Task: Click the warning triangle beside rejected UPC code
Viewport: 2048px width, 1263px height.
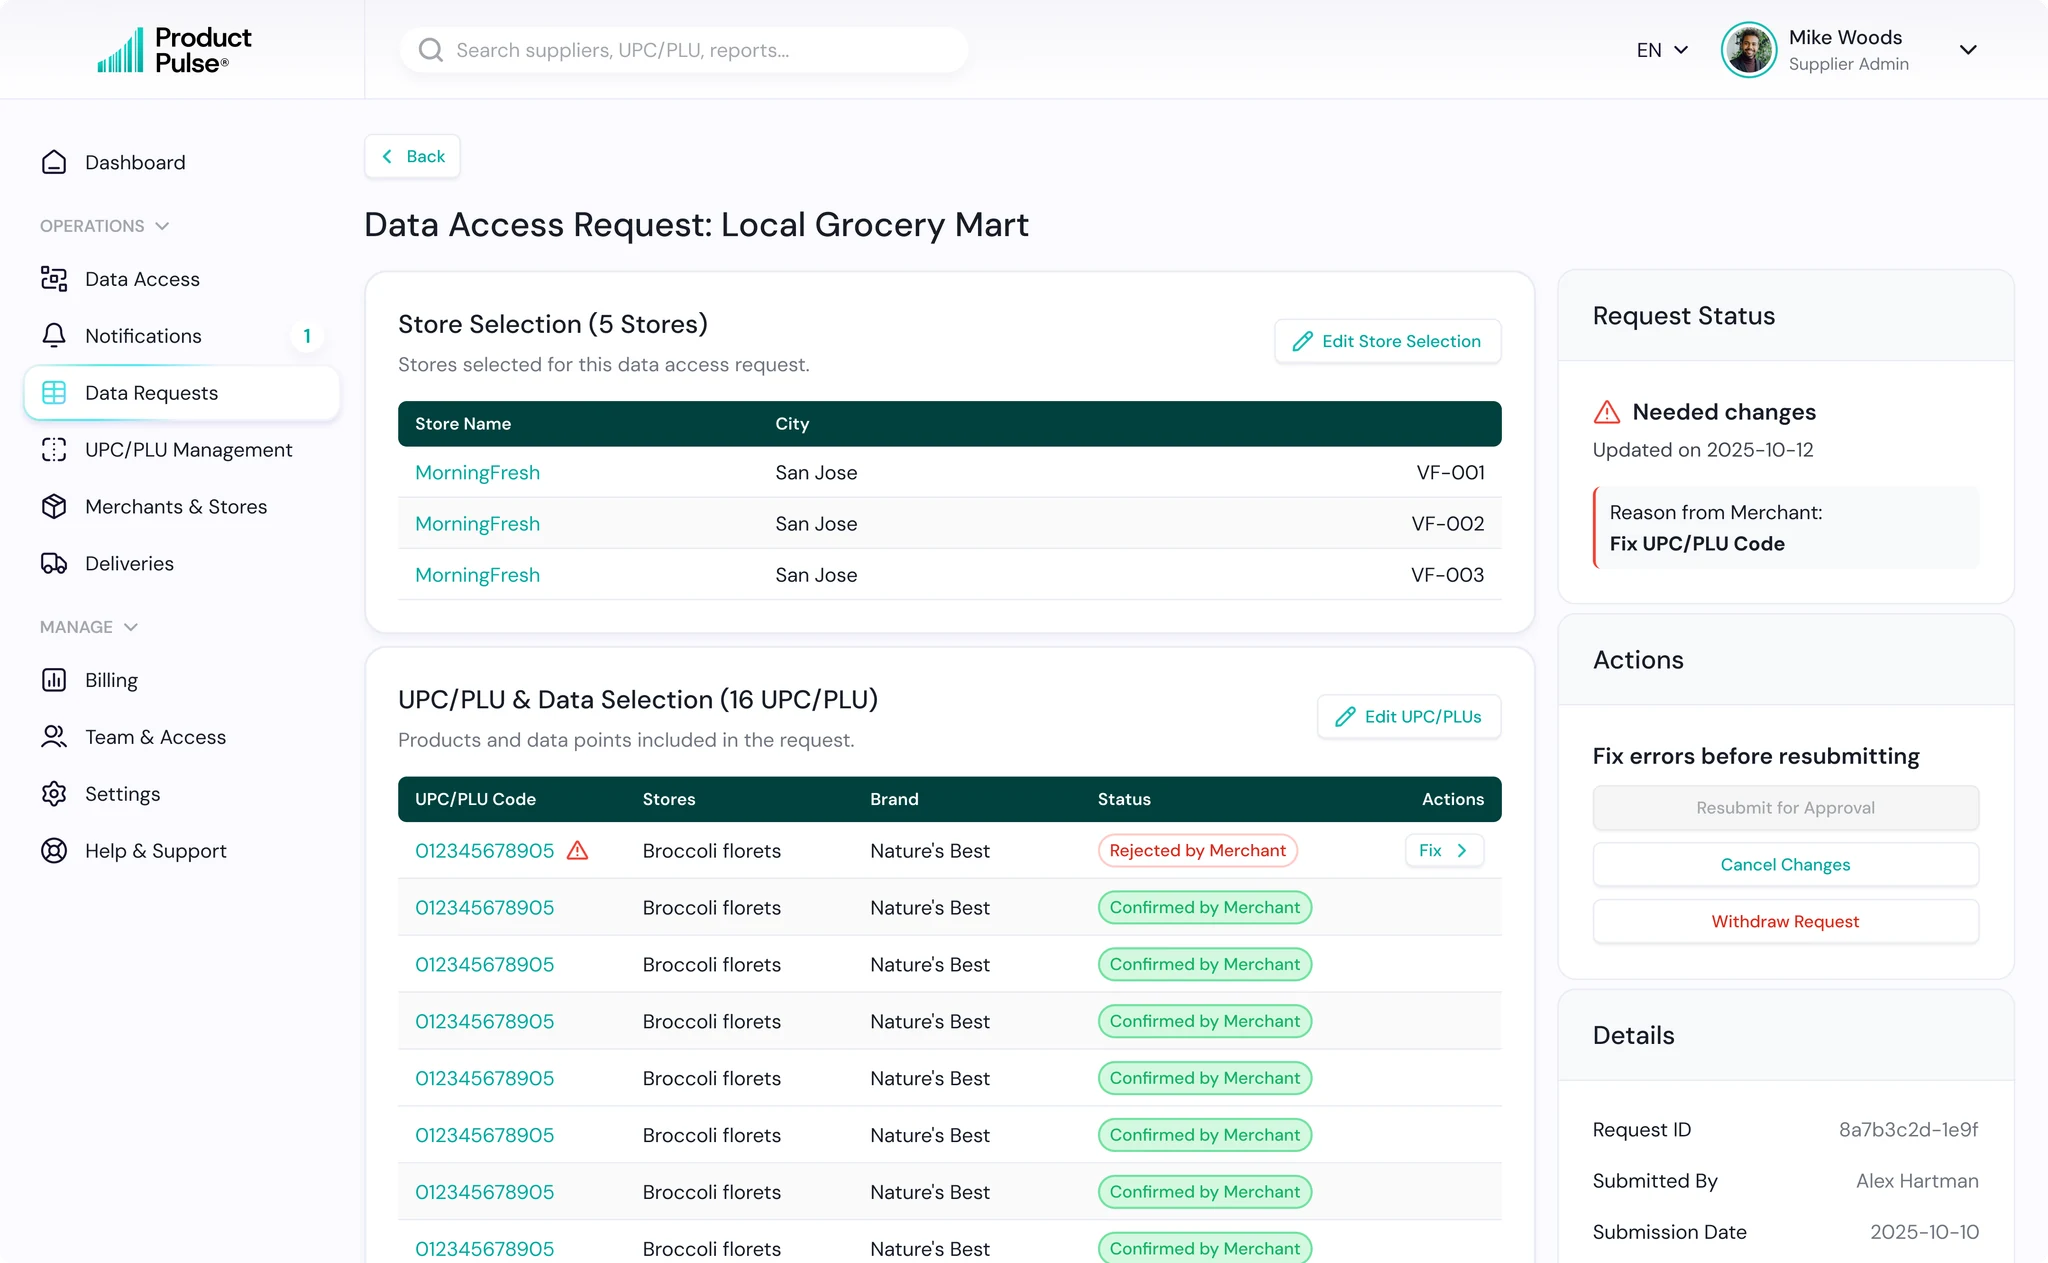Action: click(x=578, y=851)
